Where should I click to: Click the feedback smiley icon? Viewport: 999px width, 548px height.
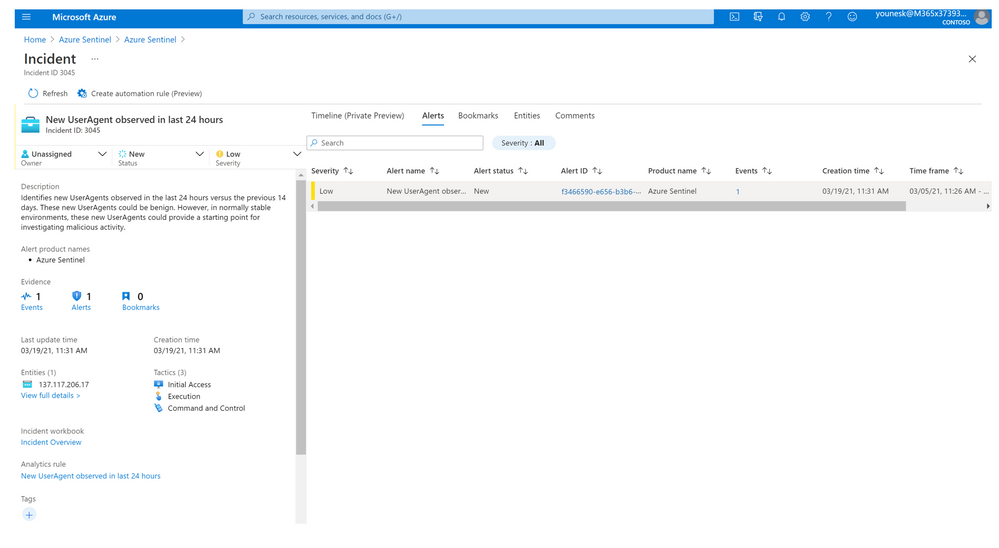click(x=852, y=17)
